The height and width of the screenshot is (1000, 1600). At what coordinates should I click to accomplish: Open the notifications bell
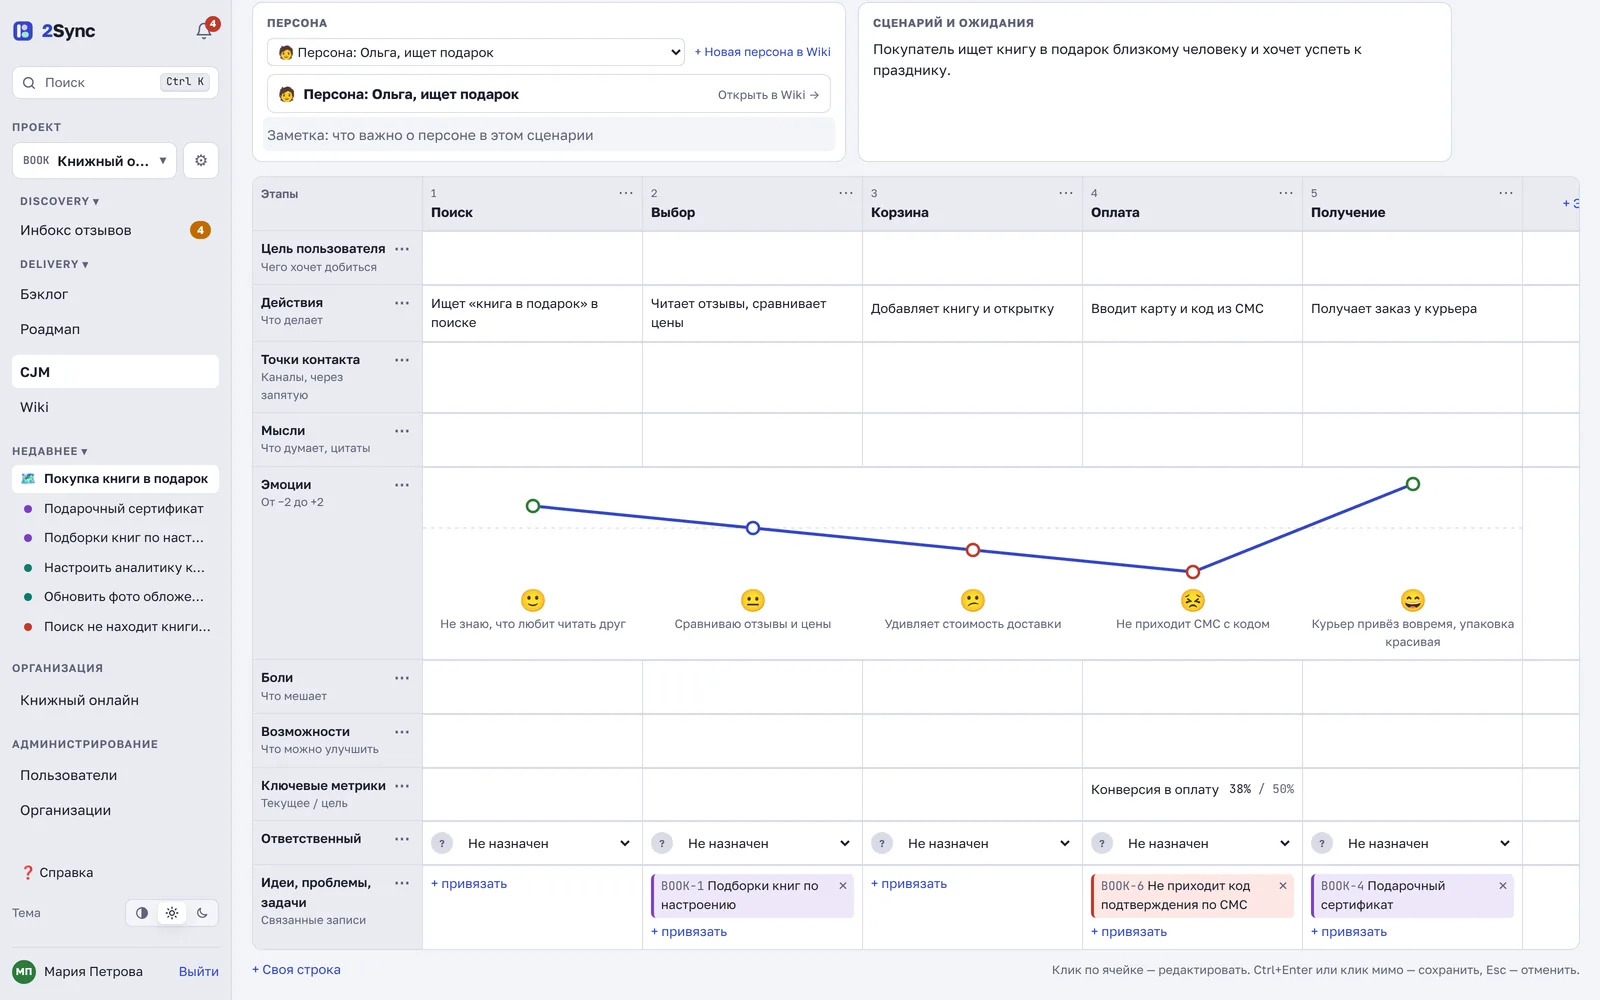click(204, 31)
